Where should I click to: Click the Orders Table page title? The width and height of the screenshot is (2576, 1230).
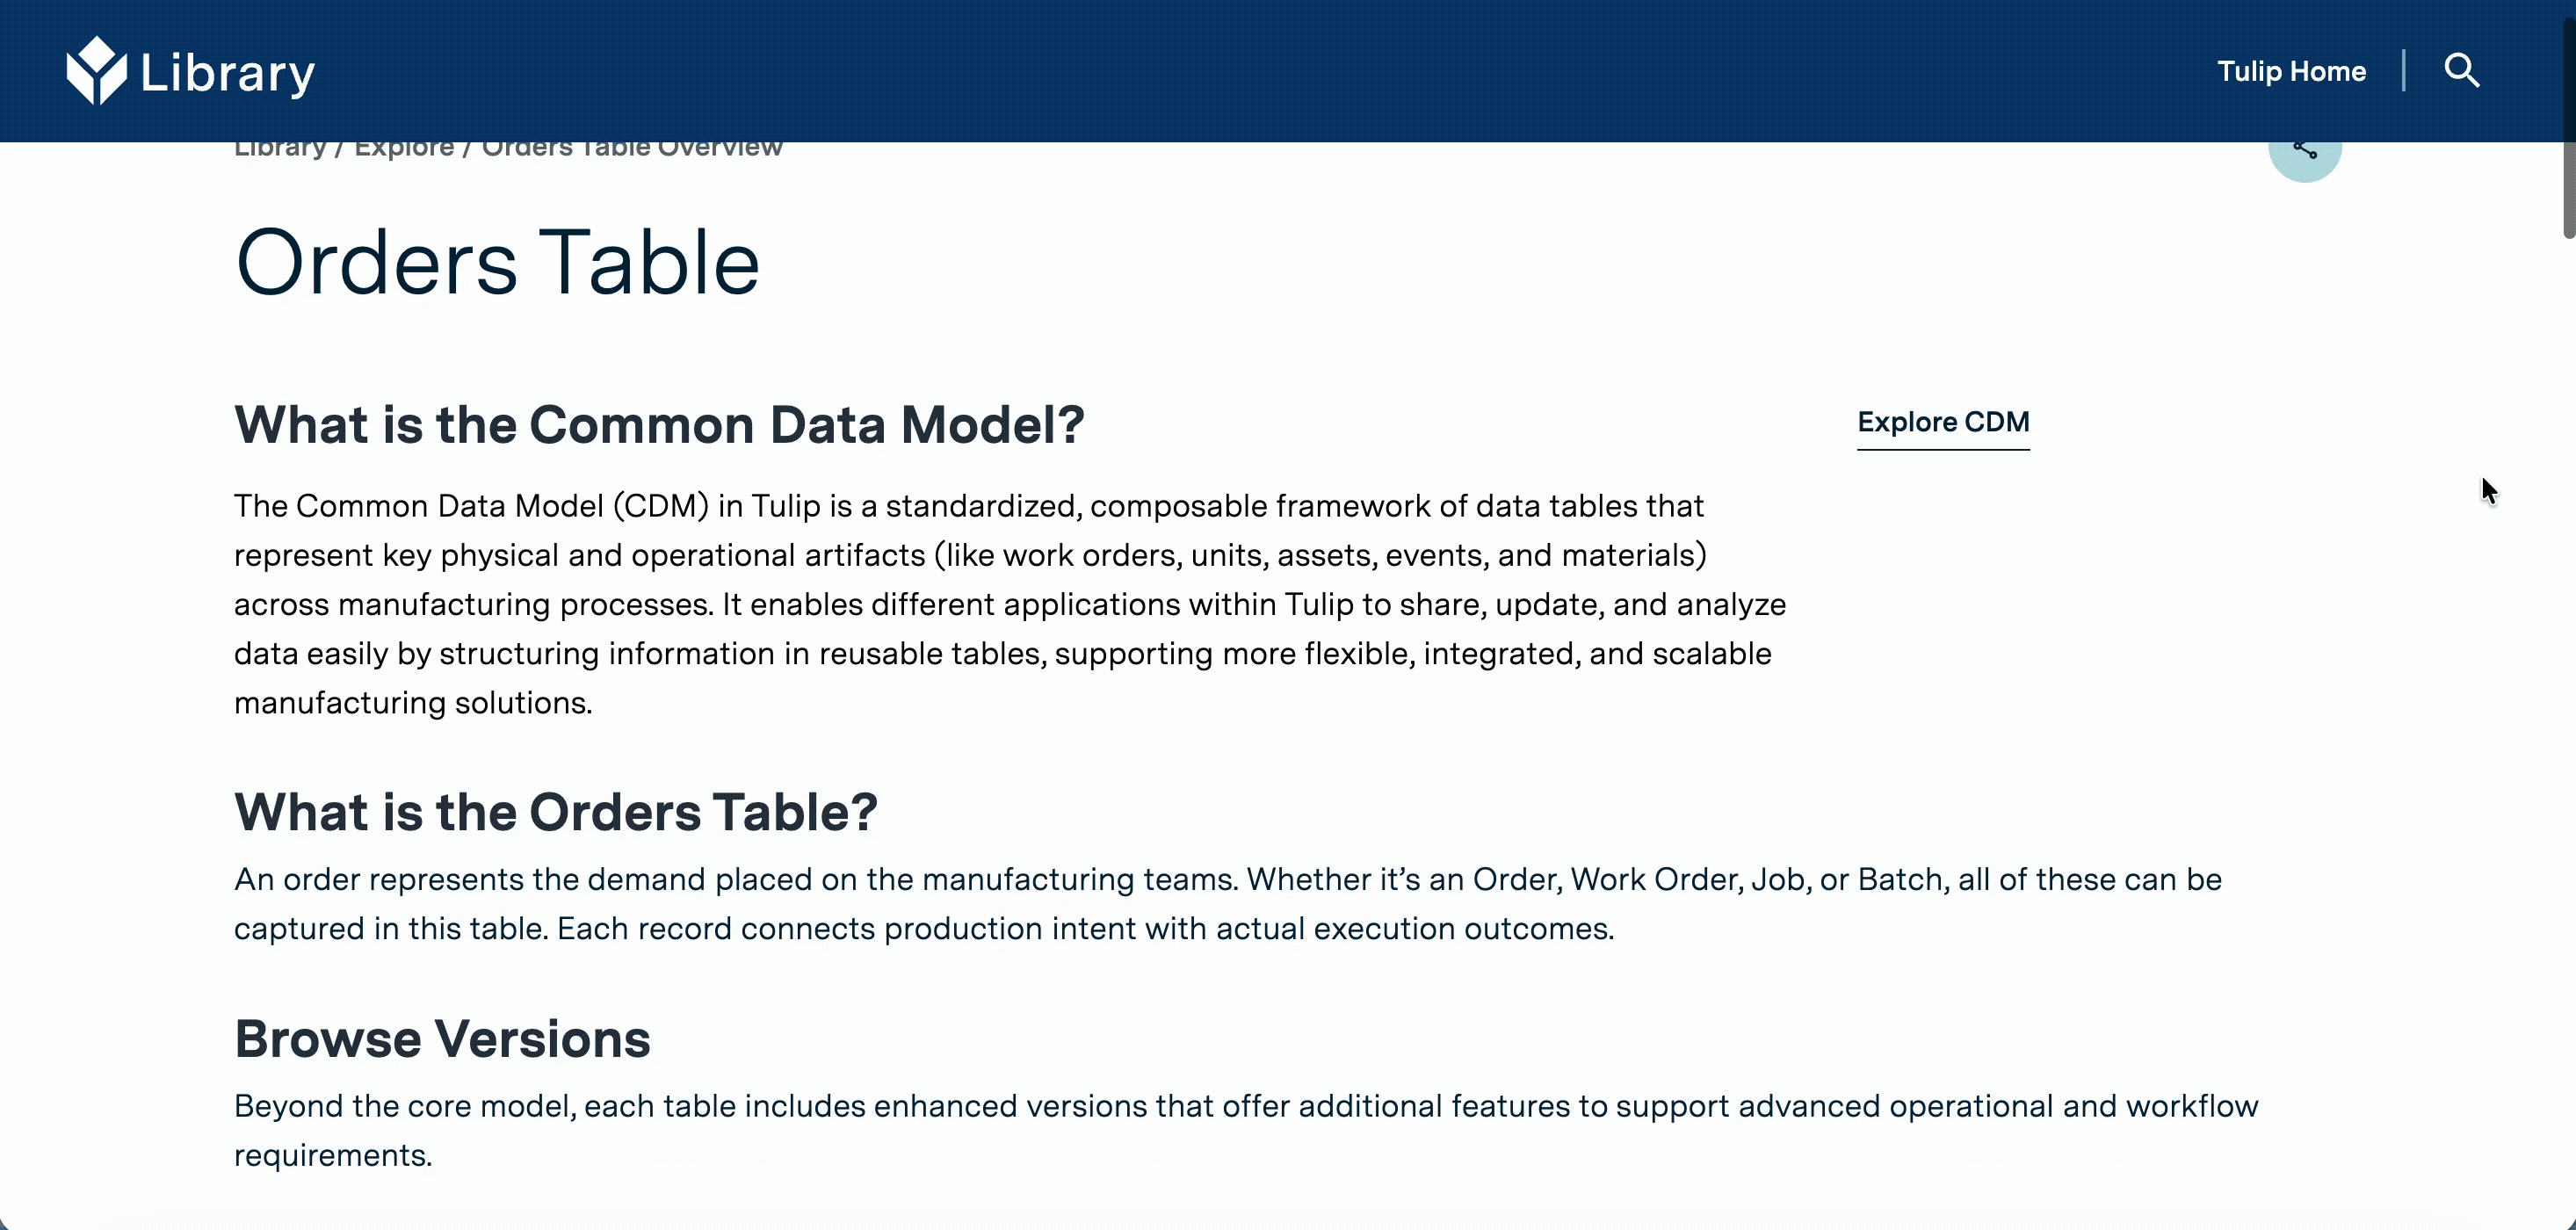pyautogui.click(x=497, y=262)
